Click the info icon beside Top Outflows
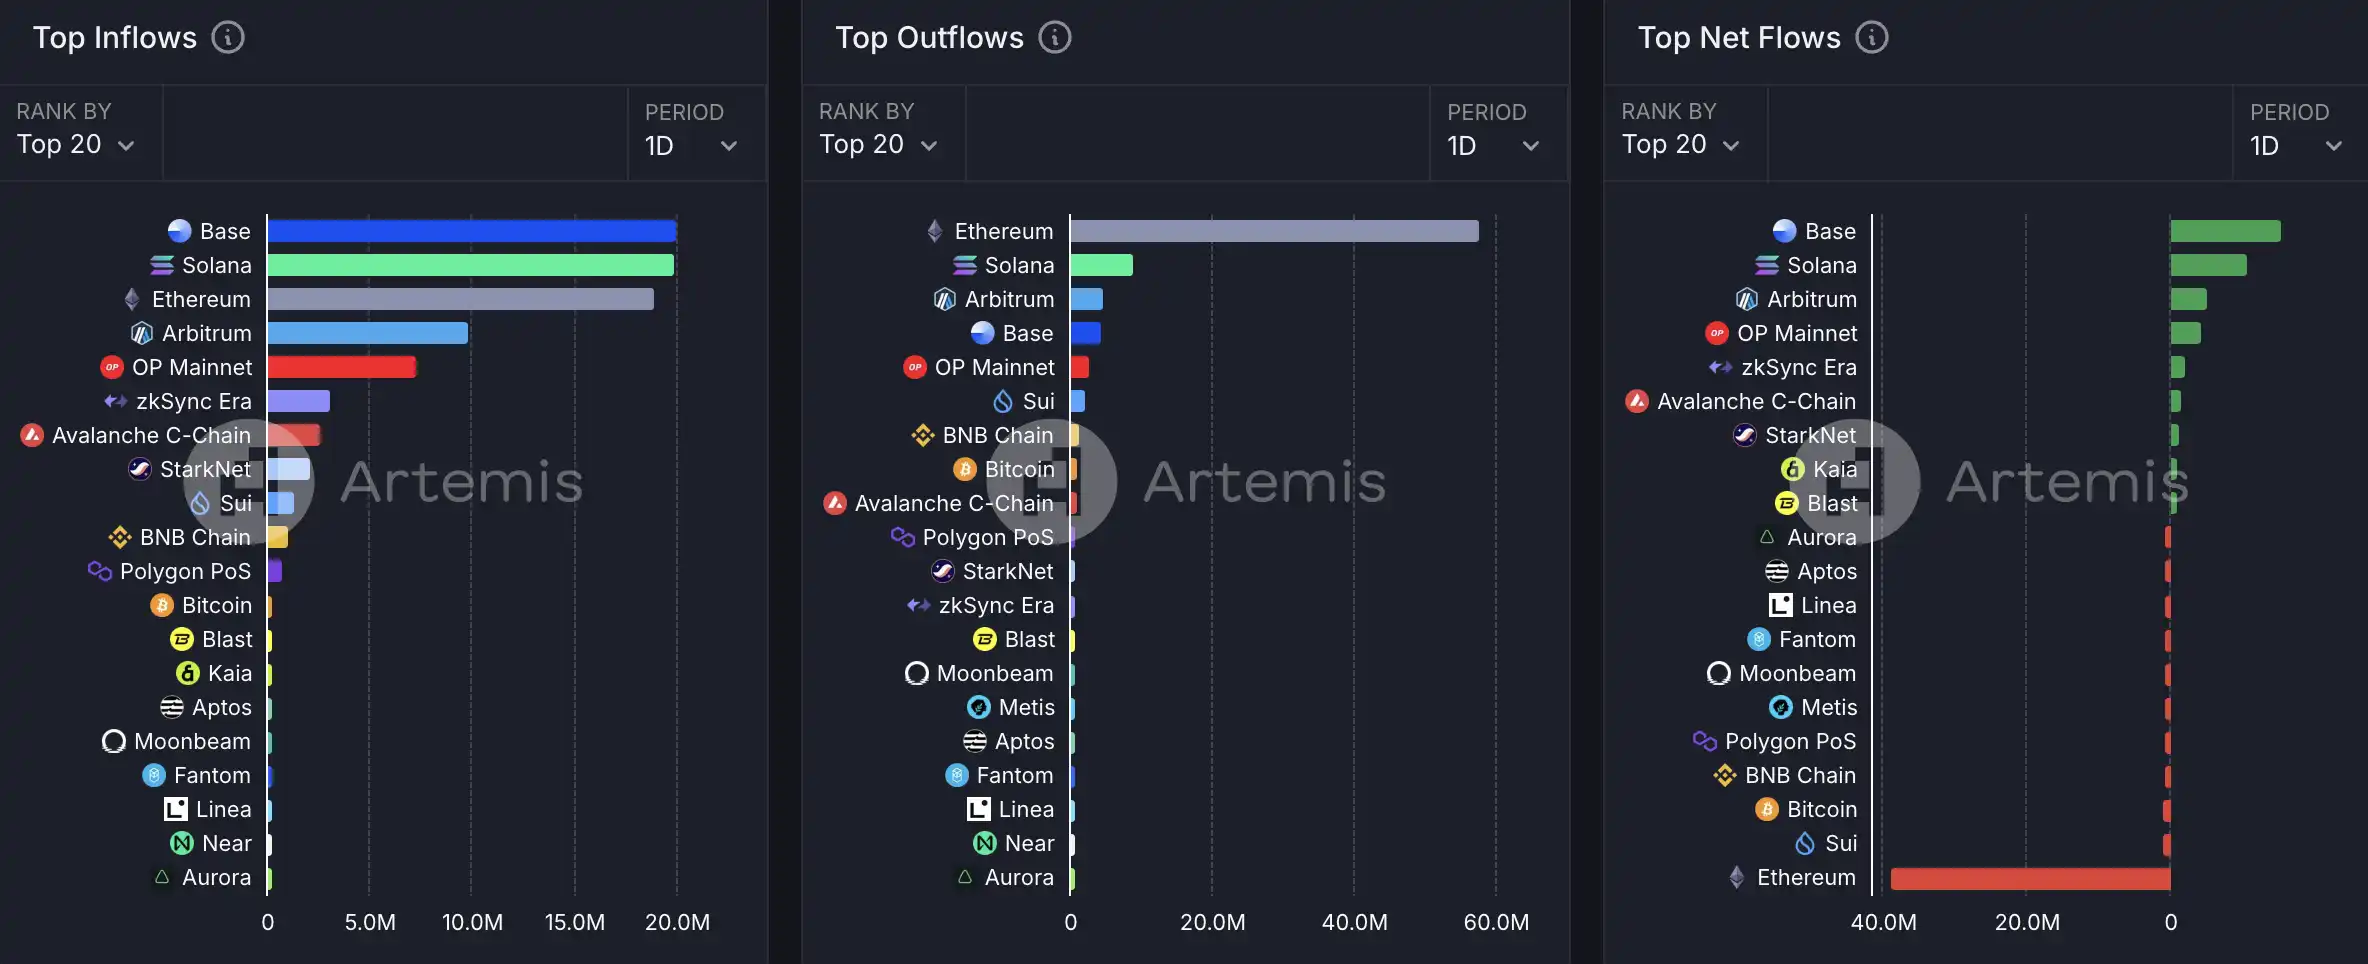 click(1055, 38)
